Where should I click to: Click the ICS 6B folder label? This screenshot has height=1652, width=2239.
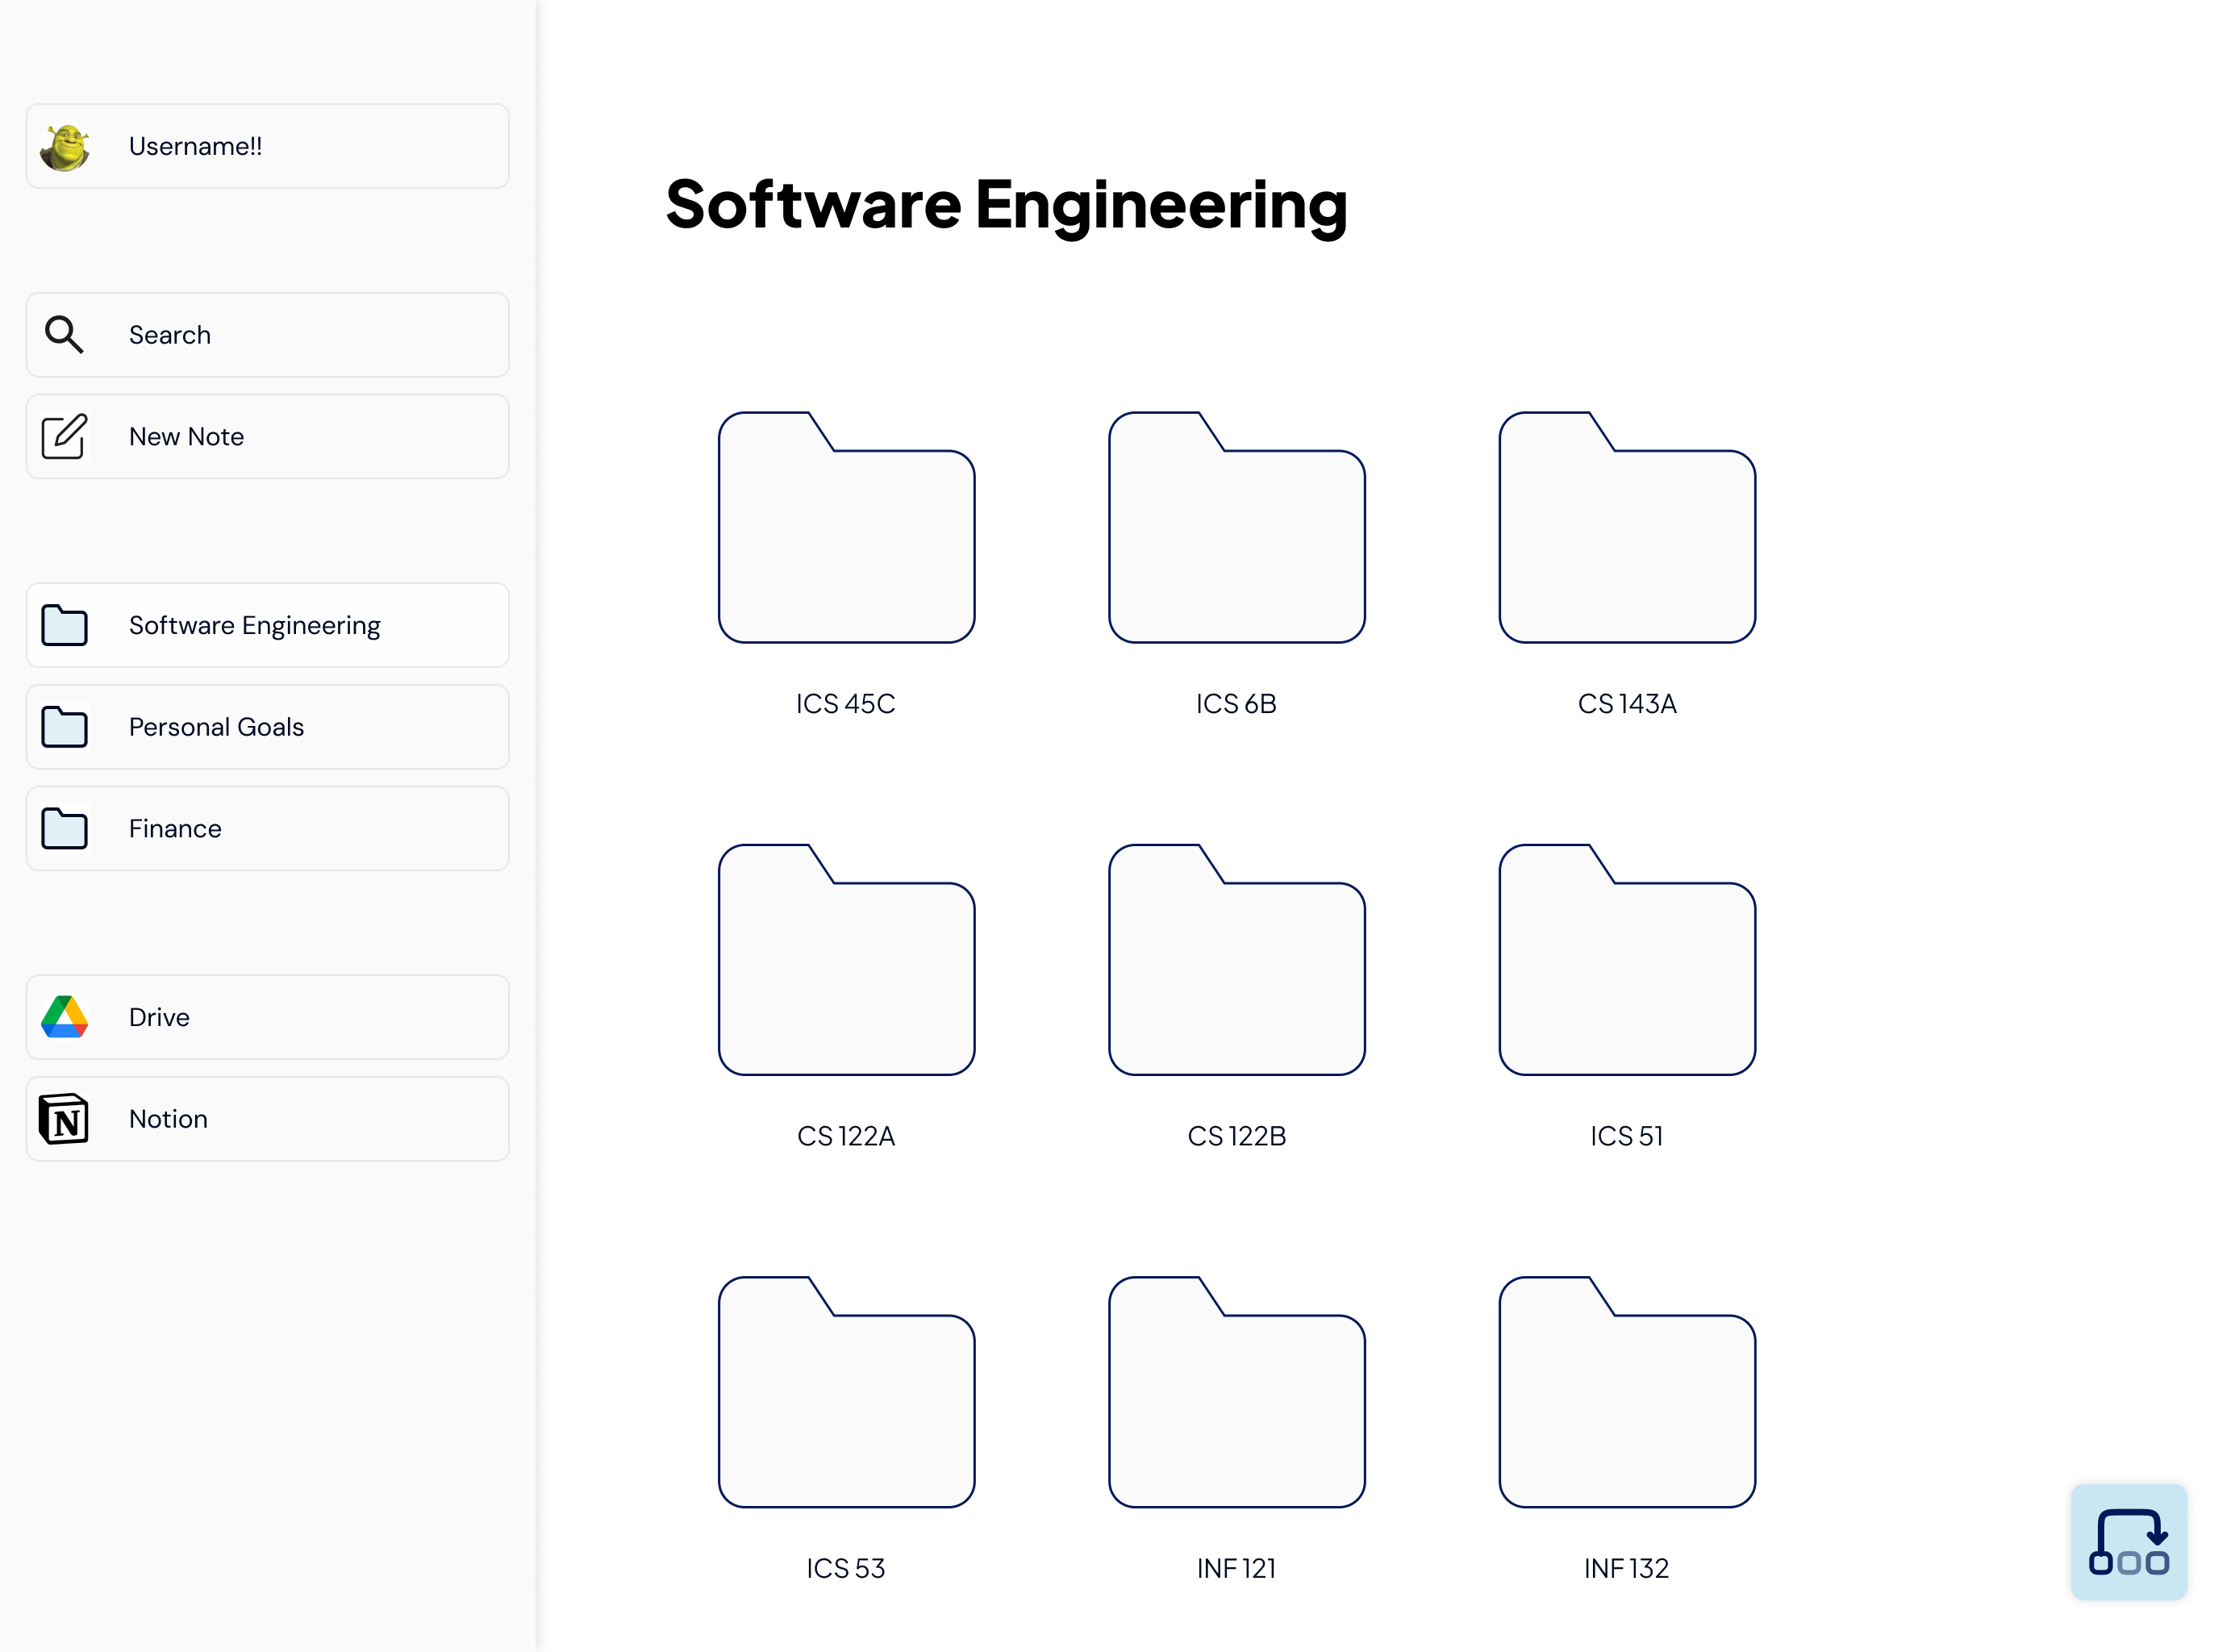tap(1237, 704)
